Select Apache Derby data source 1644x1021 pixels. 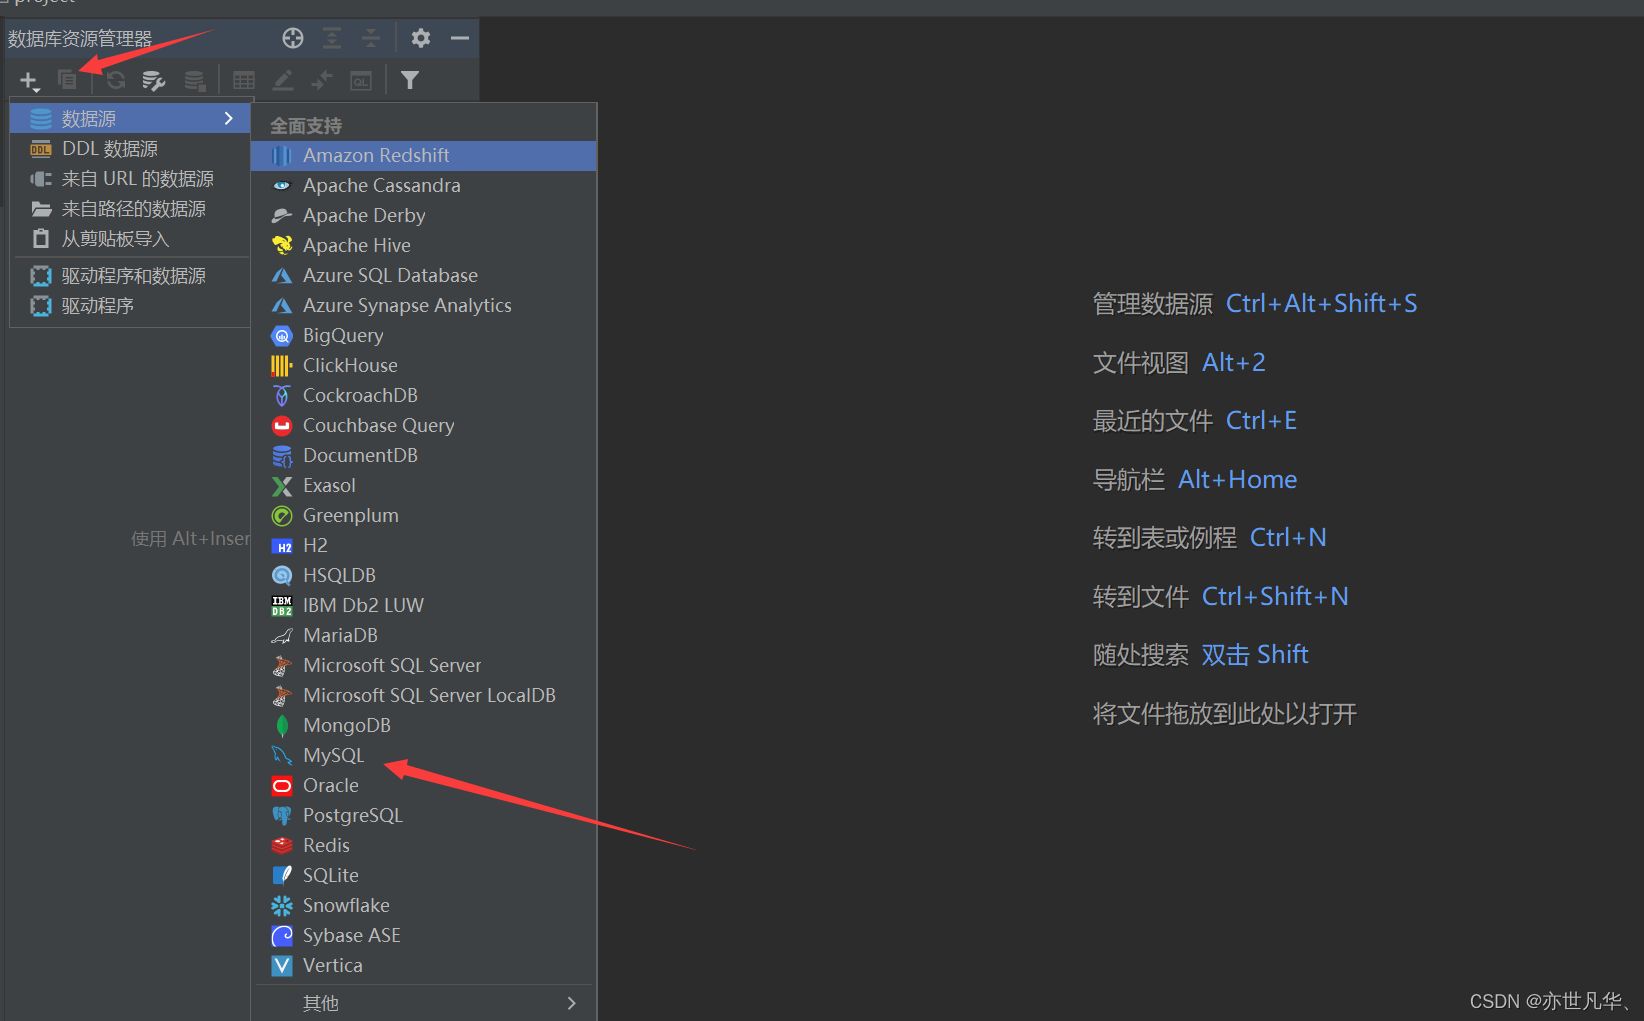click(x=424, y=215)
